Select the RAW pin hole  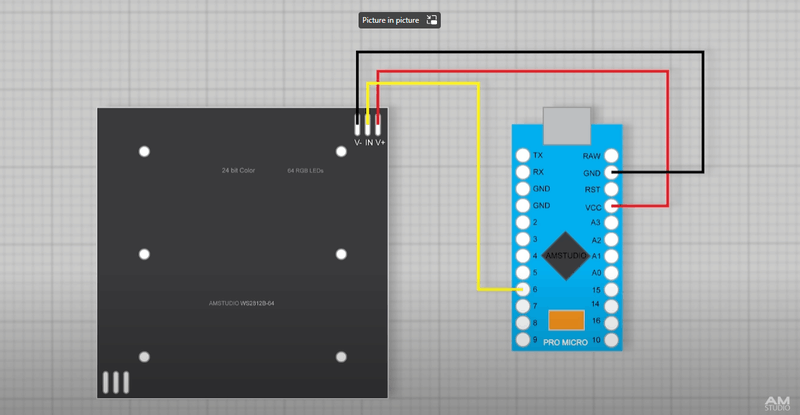(x=611, y=156)
